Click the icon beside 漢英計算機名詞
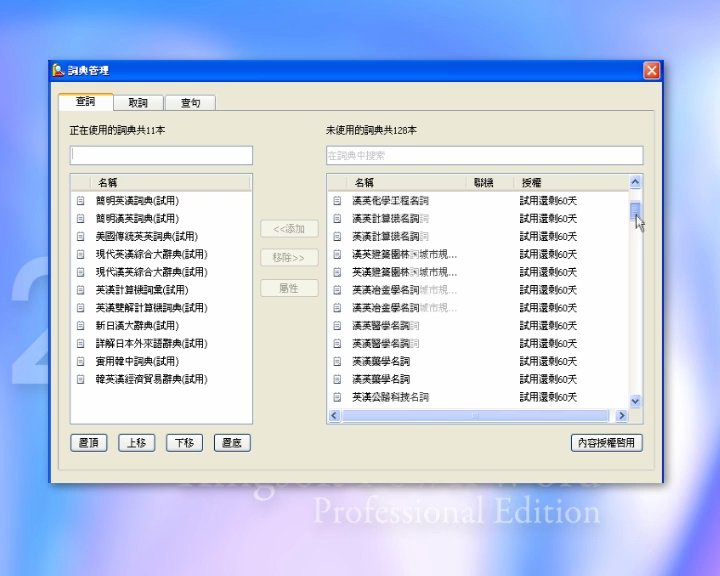 (x=337, y=219)
